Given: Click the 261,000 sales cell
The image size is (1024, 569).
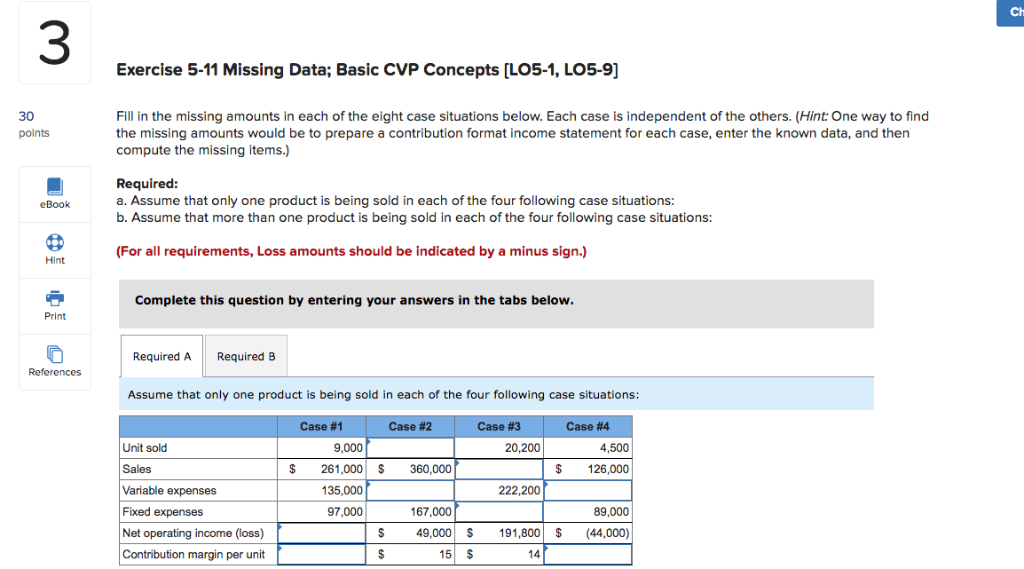Looking at the screenshot, I should click(322, 469).
